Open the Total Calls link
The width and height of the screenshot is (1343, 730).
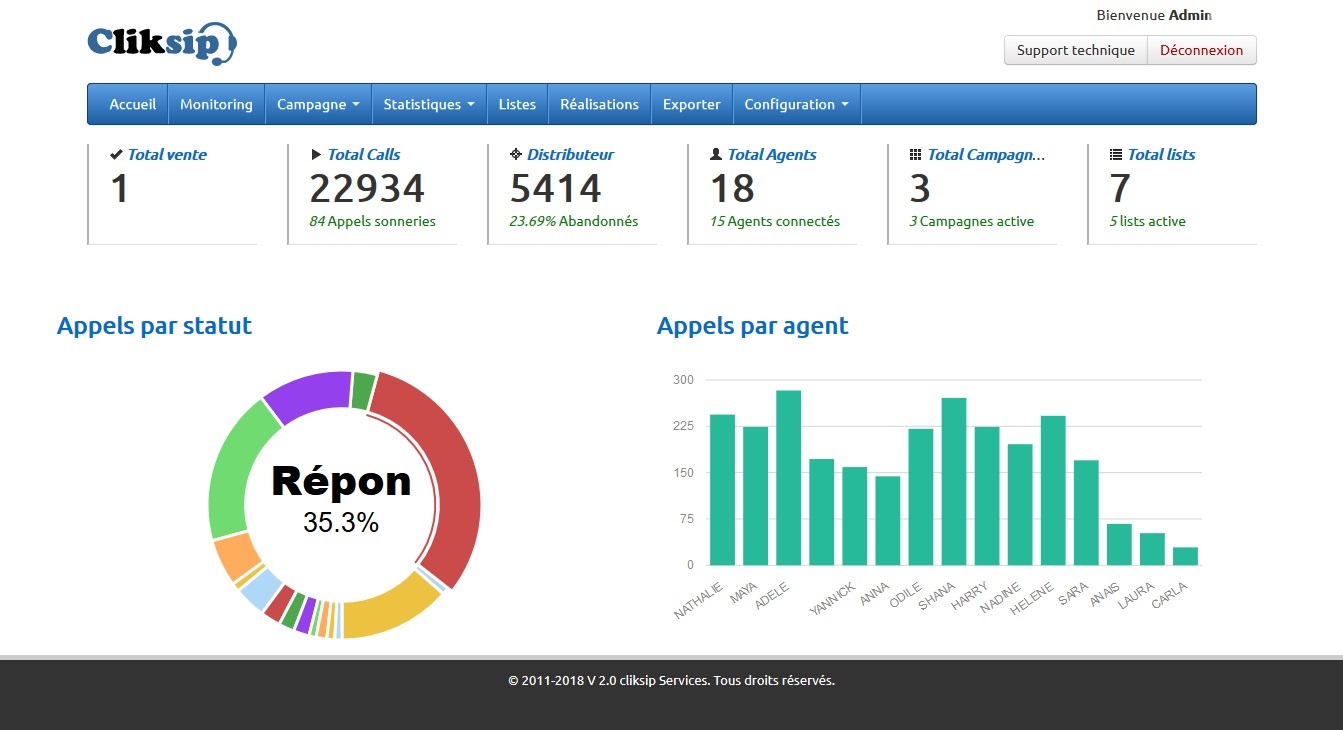tap(364, 155)
